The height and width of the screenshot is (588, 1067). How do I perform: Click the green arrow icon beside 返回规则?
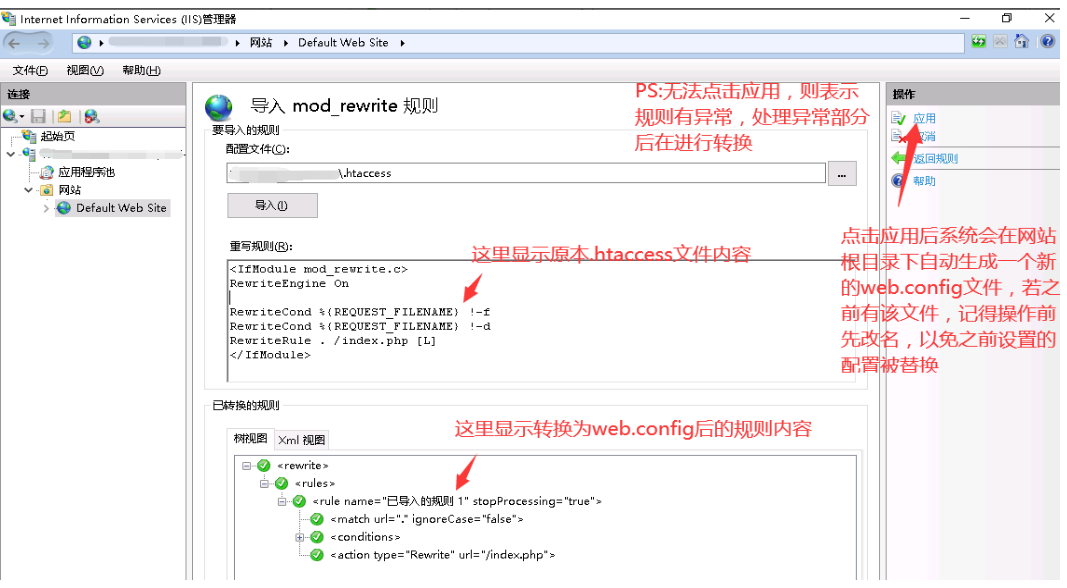click(x=898, y=158)
